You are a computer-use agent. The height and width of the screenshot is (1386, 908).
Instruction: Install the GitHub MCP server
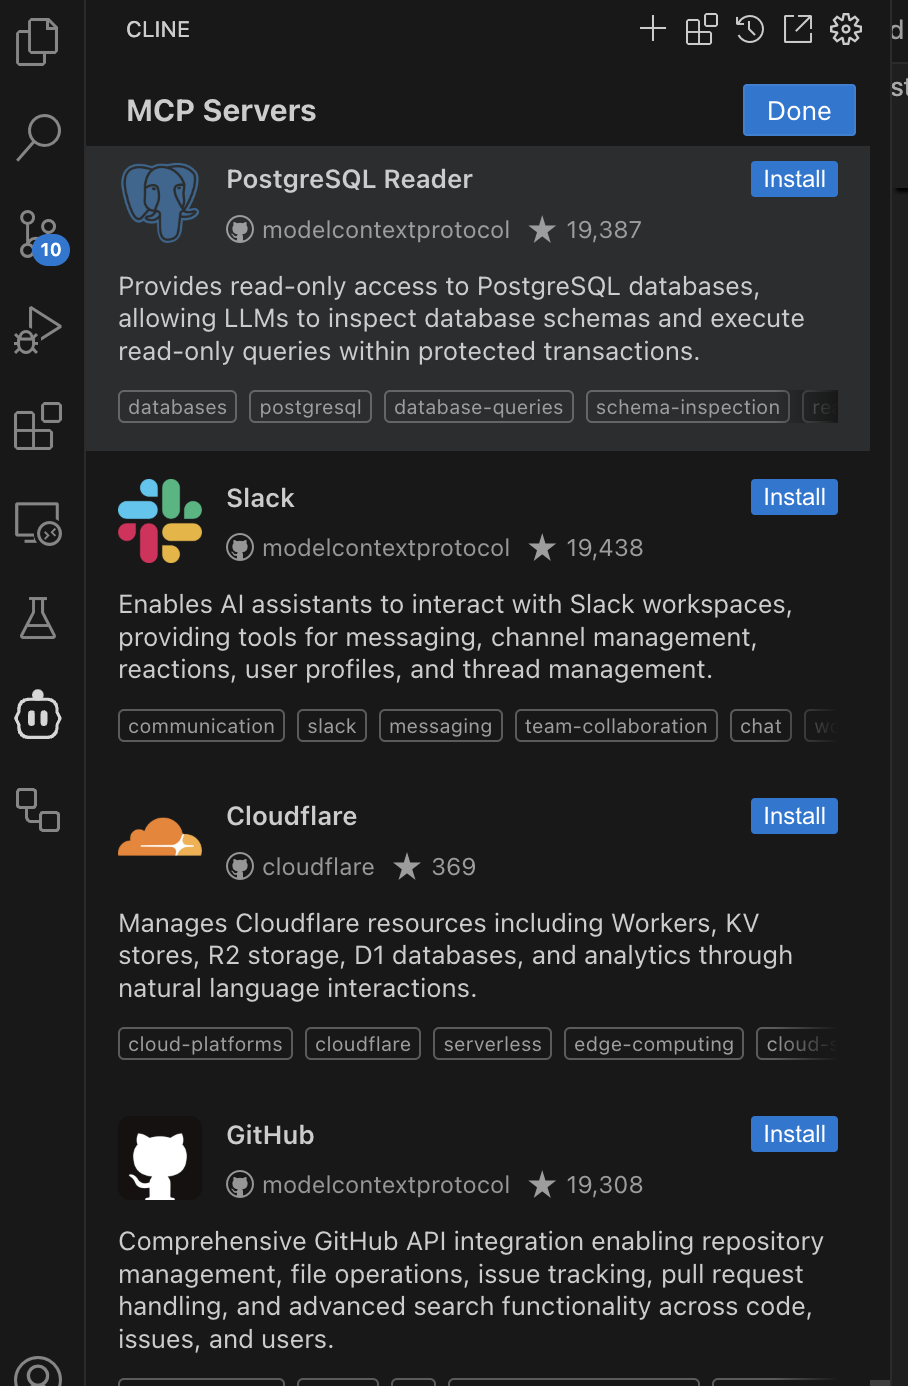click(794, 1134)
